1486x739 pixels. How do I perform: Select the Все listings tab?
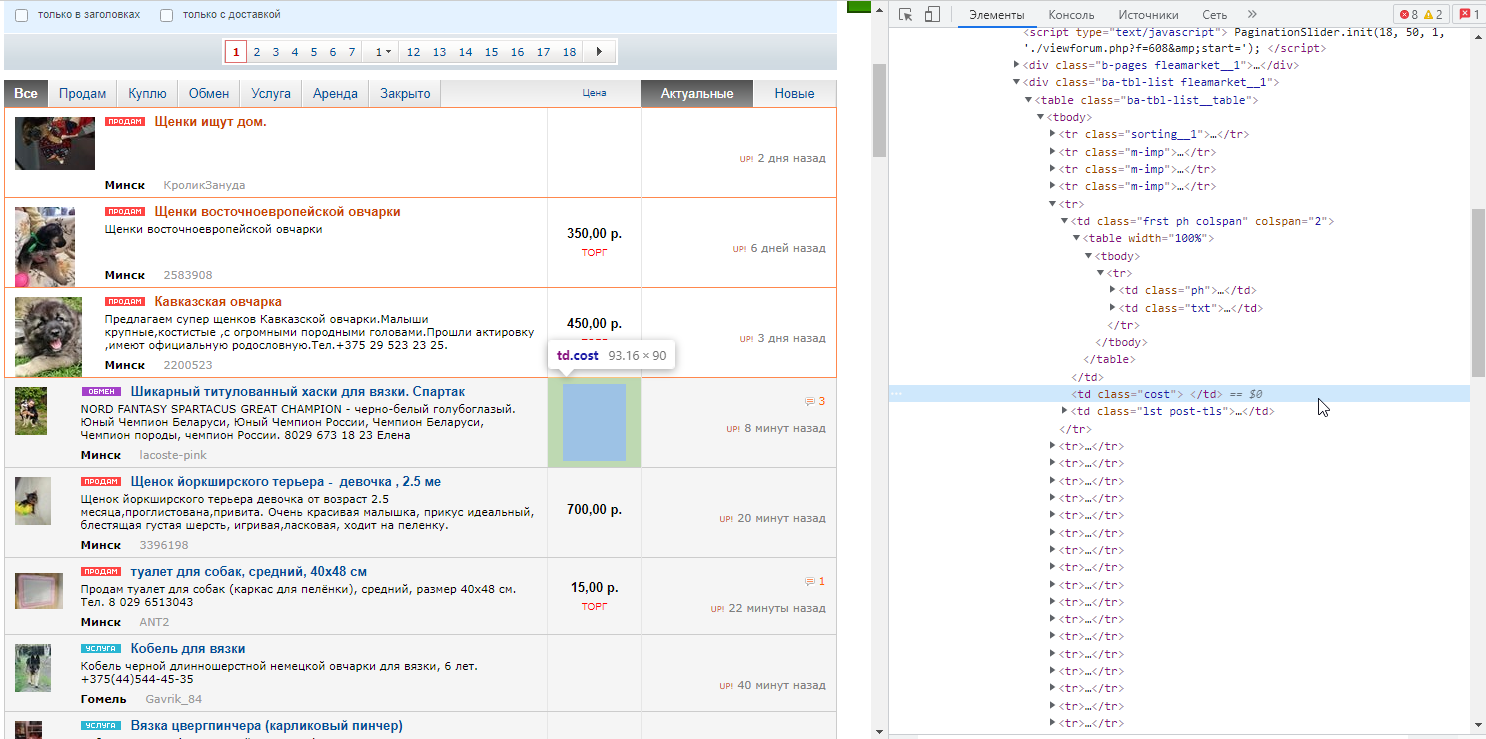[x=26, y=93]
